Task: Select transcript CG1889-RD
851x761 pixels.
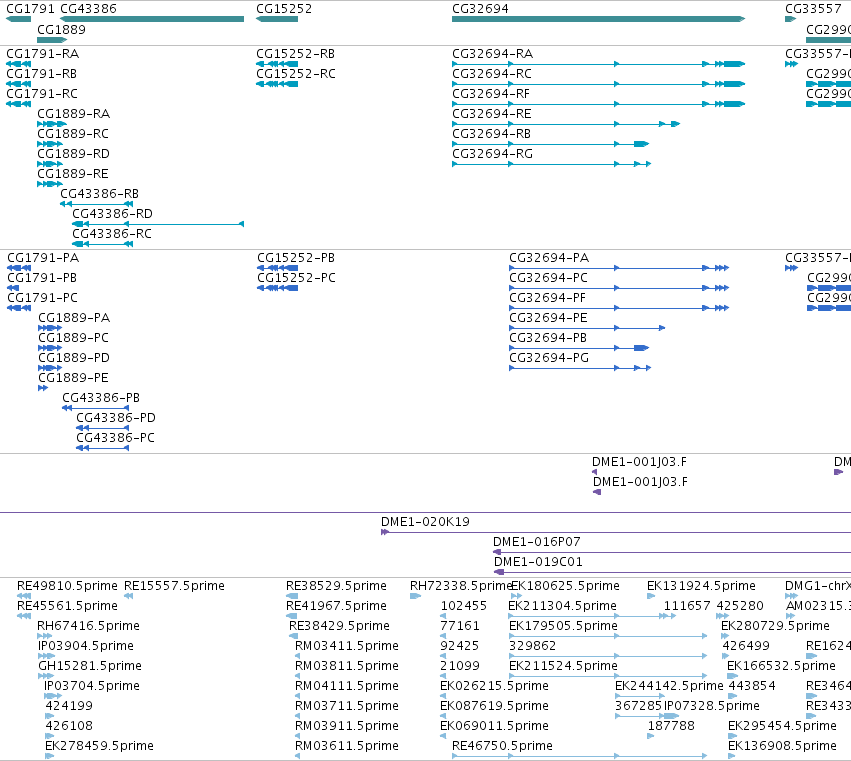Action: (50, 164)
